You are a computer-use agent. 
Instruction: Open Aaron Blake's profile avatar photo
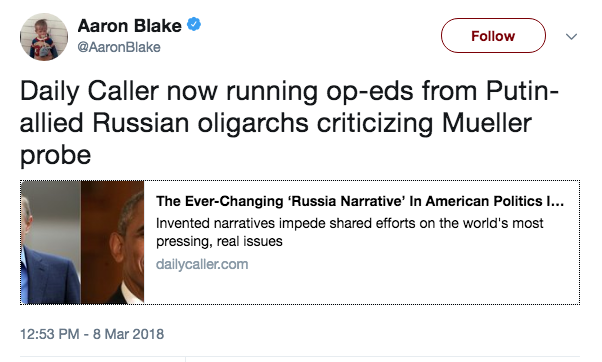pos(44,37)
